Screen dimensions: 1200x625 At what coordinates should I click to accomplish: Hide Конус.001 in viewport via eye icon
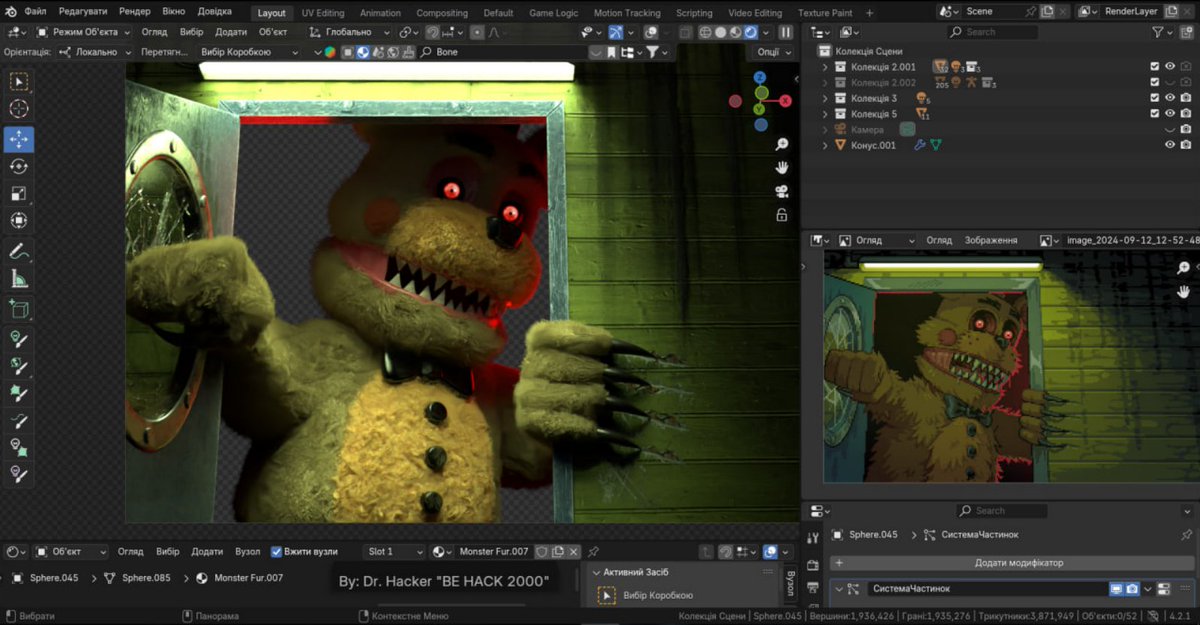coord(1170,145)
